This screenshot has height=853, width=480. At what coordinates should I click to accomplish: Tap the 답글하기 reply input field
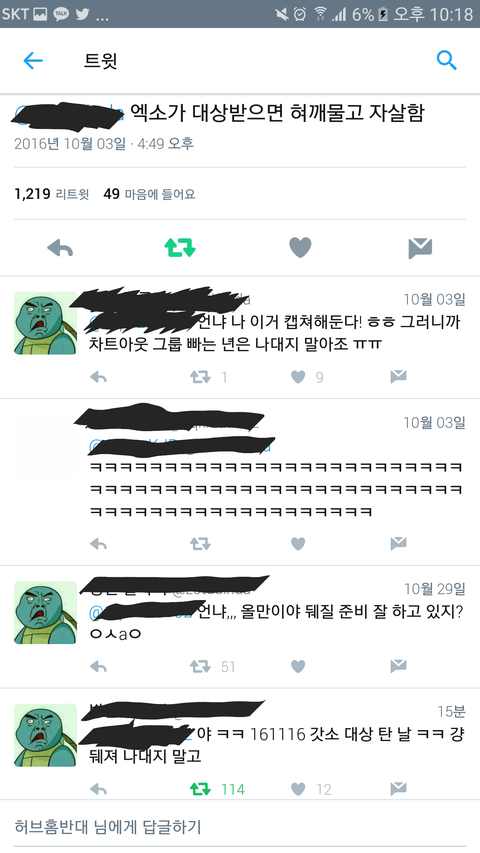[x=240, y=827]
